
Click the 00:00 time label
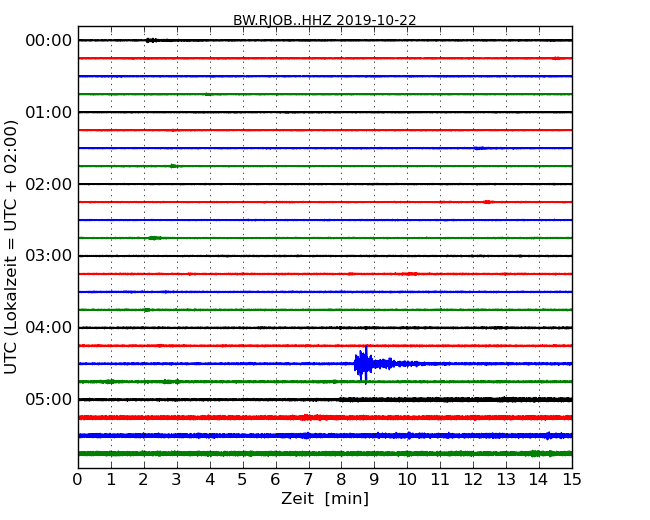(x=49, y=41)
